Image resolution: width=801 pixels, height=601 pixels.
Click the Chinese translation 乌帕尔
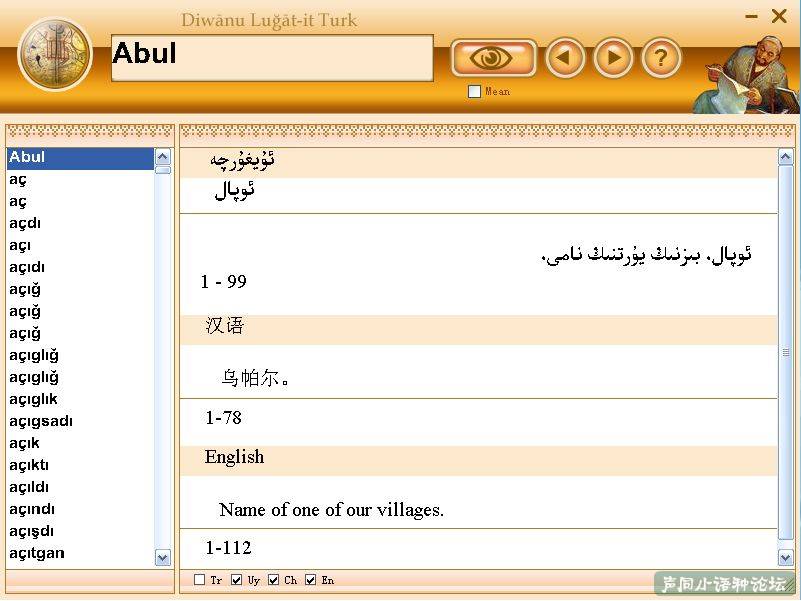pyautogui.click(x=255, y=378)
